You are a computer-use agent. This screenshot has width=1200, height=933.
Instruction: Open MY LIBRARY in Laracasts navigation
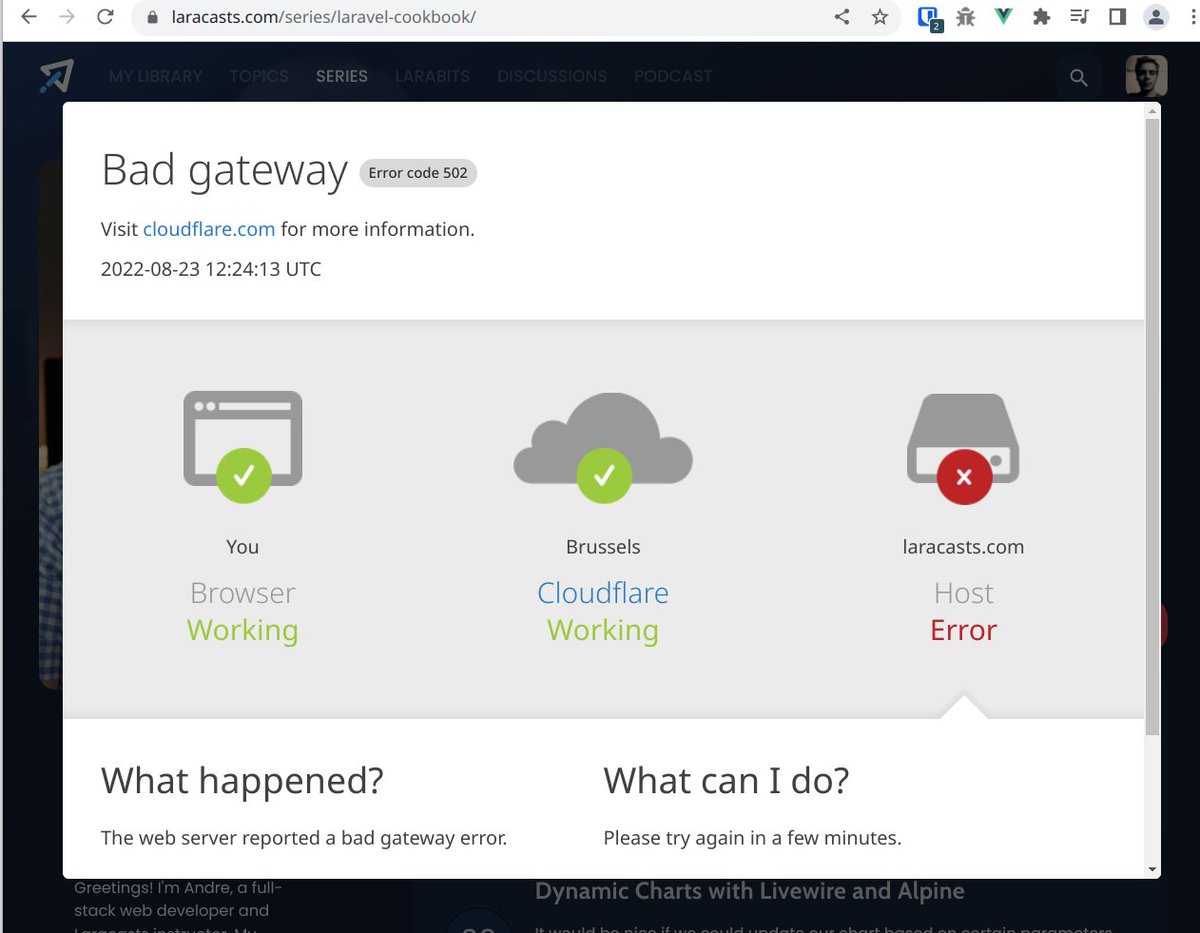click(x=155, y=76)
